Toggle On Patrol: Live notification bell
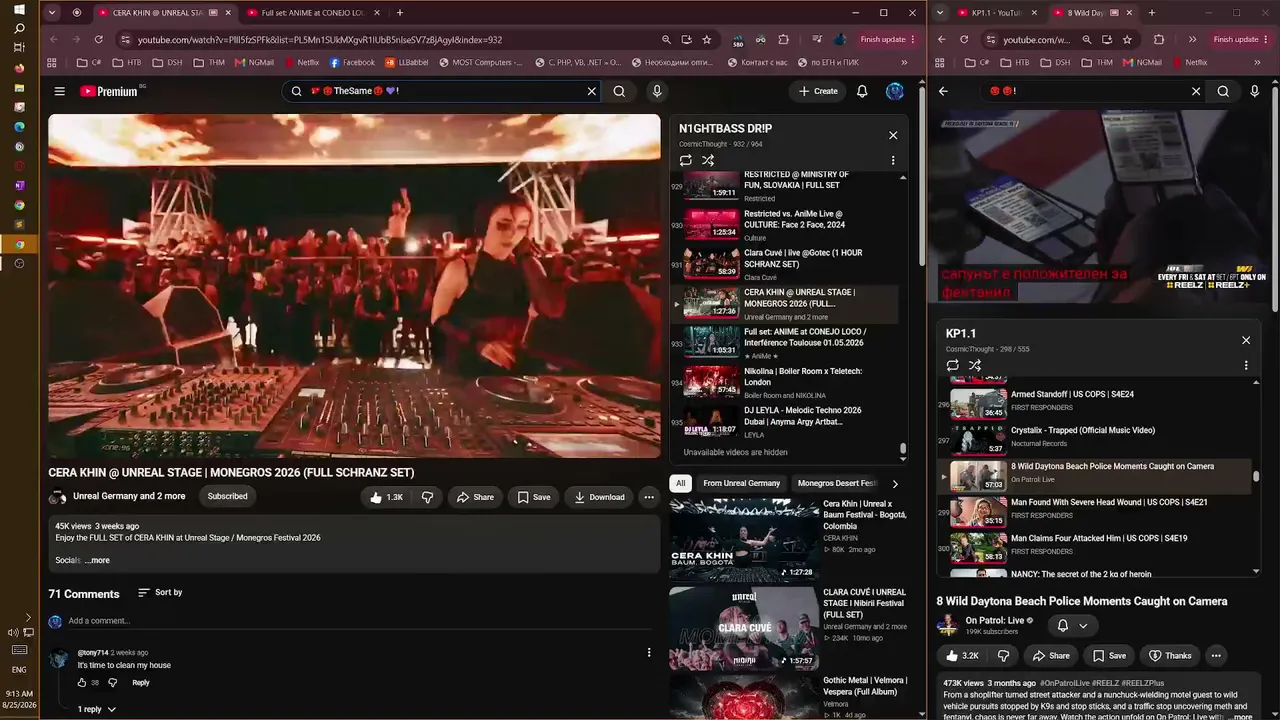 pyautogui.click(x=1072, y=625)
